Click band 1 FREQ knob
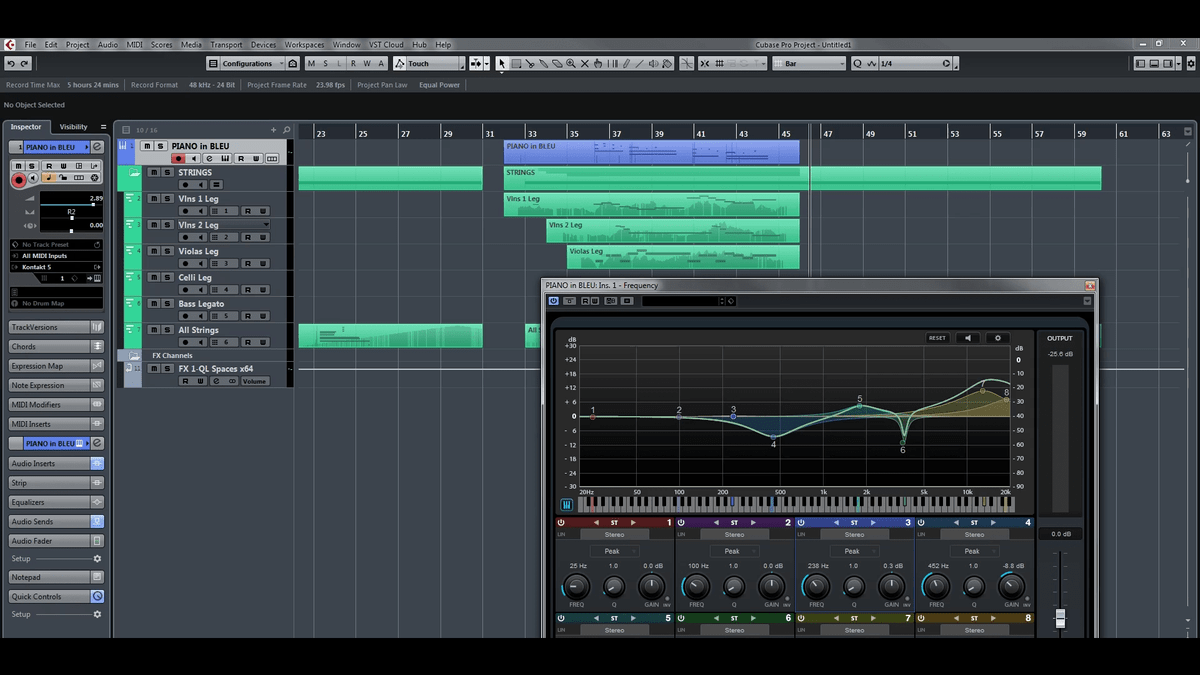1200x675 pixels. tap(576, 587)
